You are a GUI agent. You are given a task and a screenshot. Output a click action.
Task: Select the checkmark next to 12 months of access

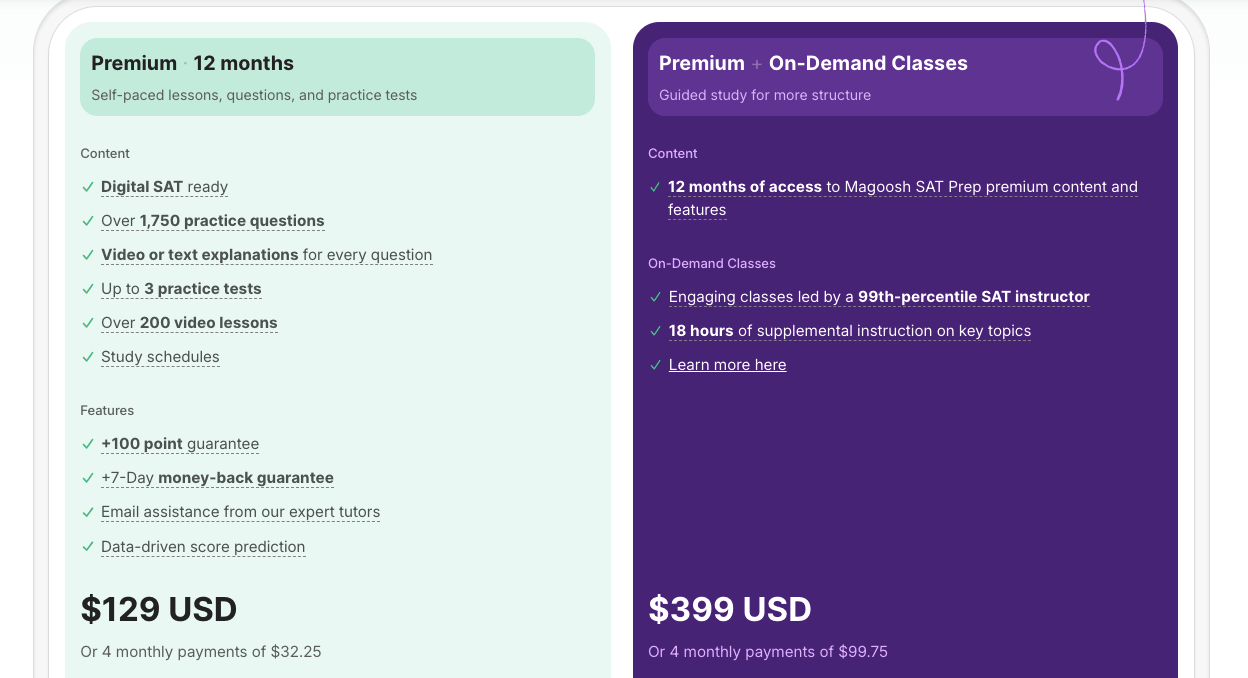[655, 187]
